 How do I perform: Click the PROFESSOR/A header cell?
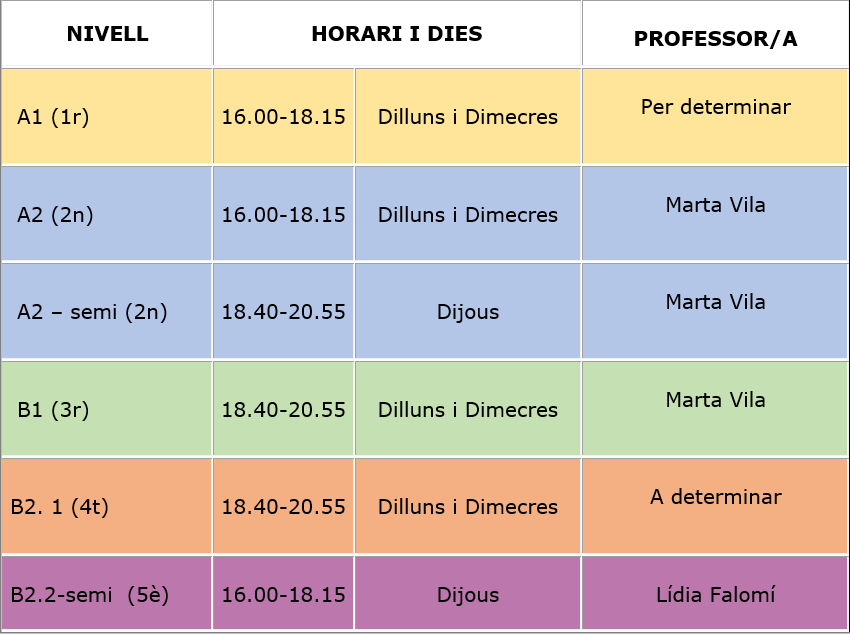coord(715,34)
